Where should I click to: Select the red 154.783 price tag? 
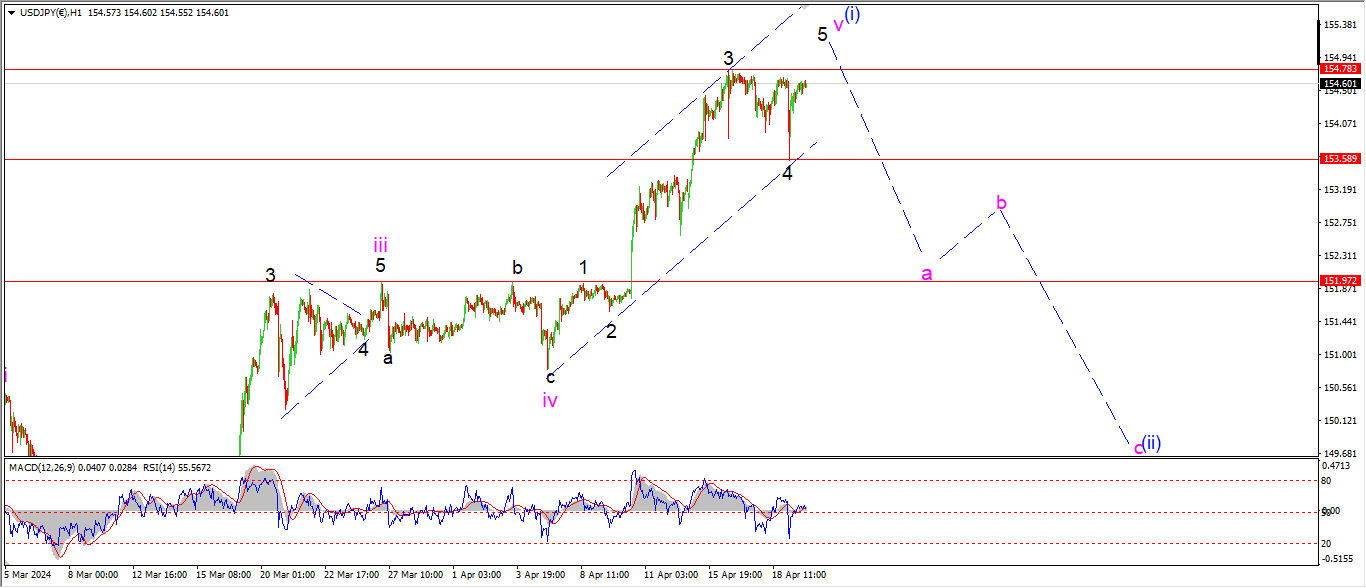[x=1341, y=69]
